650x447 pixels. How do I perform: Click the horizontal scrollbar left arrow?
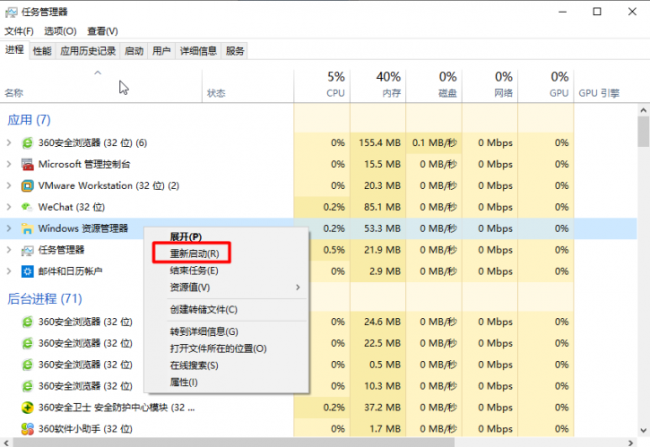tap(6, 442)
